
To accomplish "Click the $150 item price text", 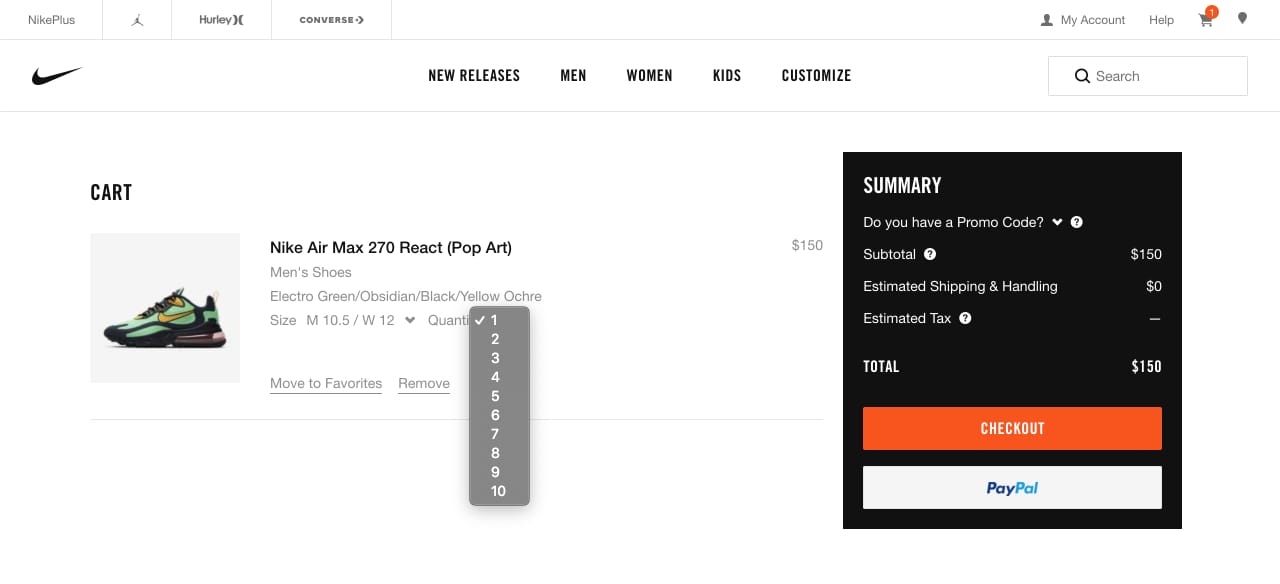I will tap(807, 245).
